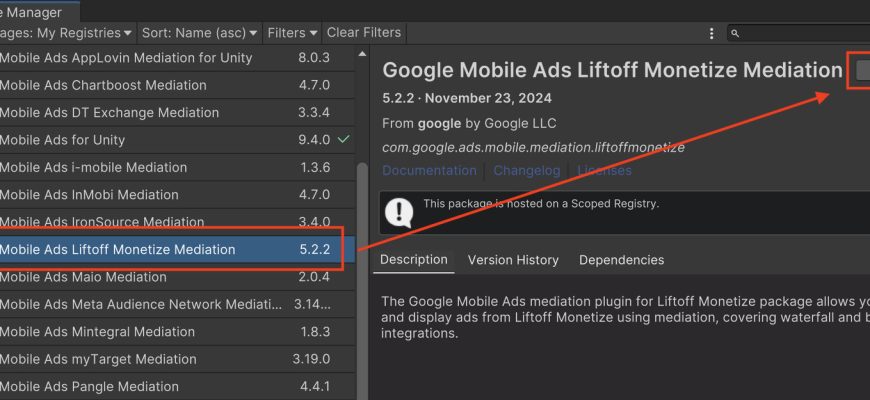Select Mobile Ads Meta Audience Network package

[x=177, y=304]
